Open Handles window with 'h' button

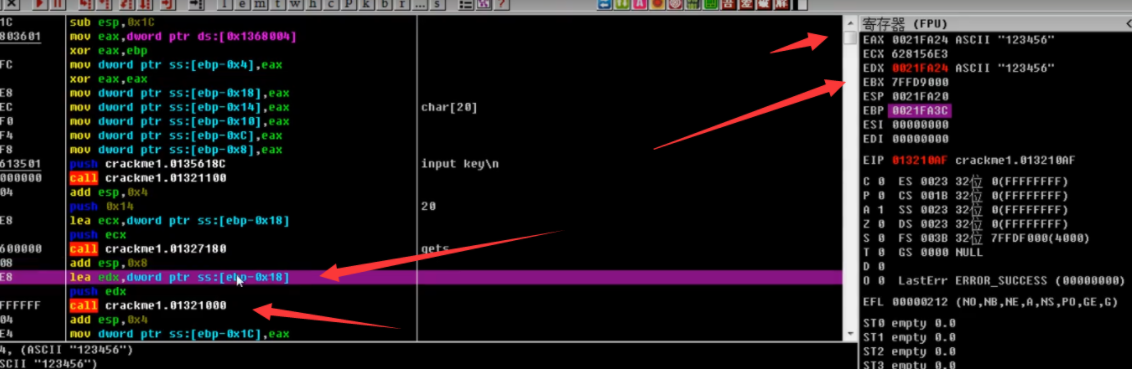coord(313,4)
